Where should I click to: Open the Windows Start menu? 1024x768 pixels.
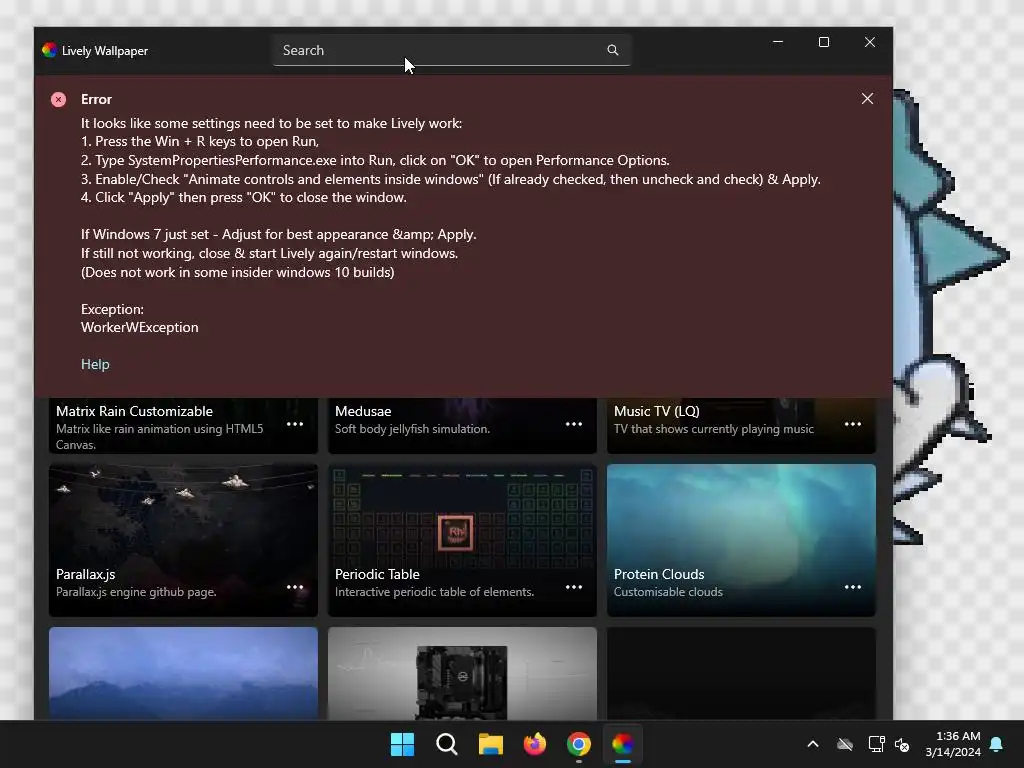pyautogui.click(x=402, y=744)
